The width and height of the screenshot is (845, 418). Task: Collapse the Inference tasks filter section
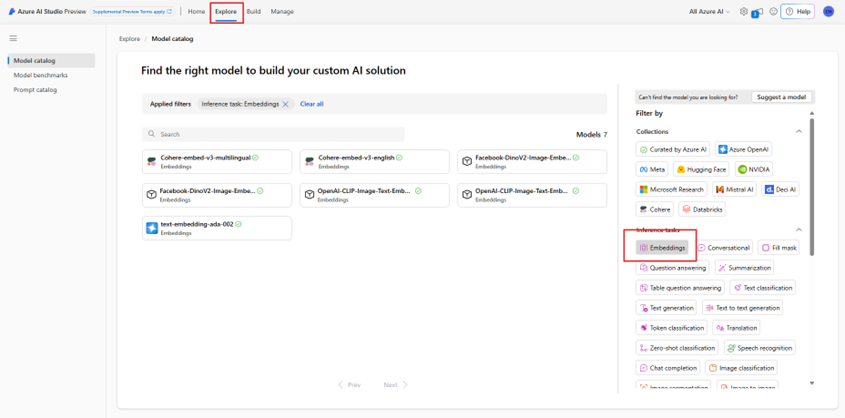click(798, 230)
